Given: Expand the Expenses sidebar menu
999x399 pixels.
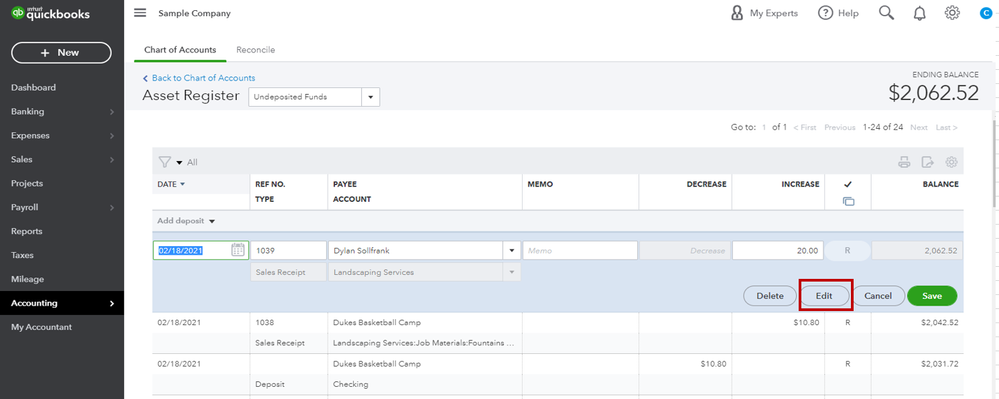Looking at the screenshot, I should pos(62,136).
